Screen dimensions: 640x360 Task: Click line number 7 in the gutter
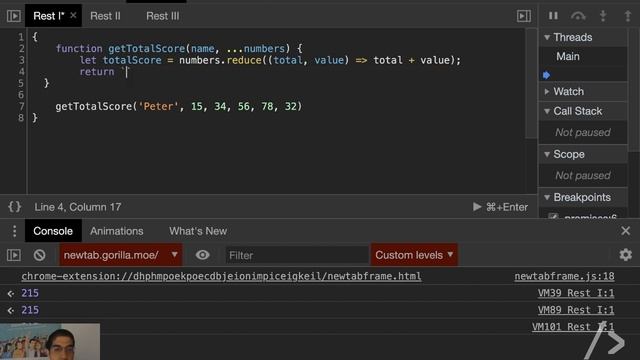(21, 107)
